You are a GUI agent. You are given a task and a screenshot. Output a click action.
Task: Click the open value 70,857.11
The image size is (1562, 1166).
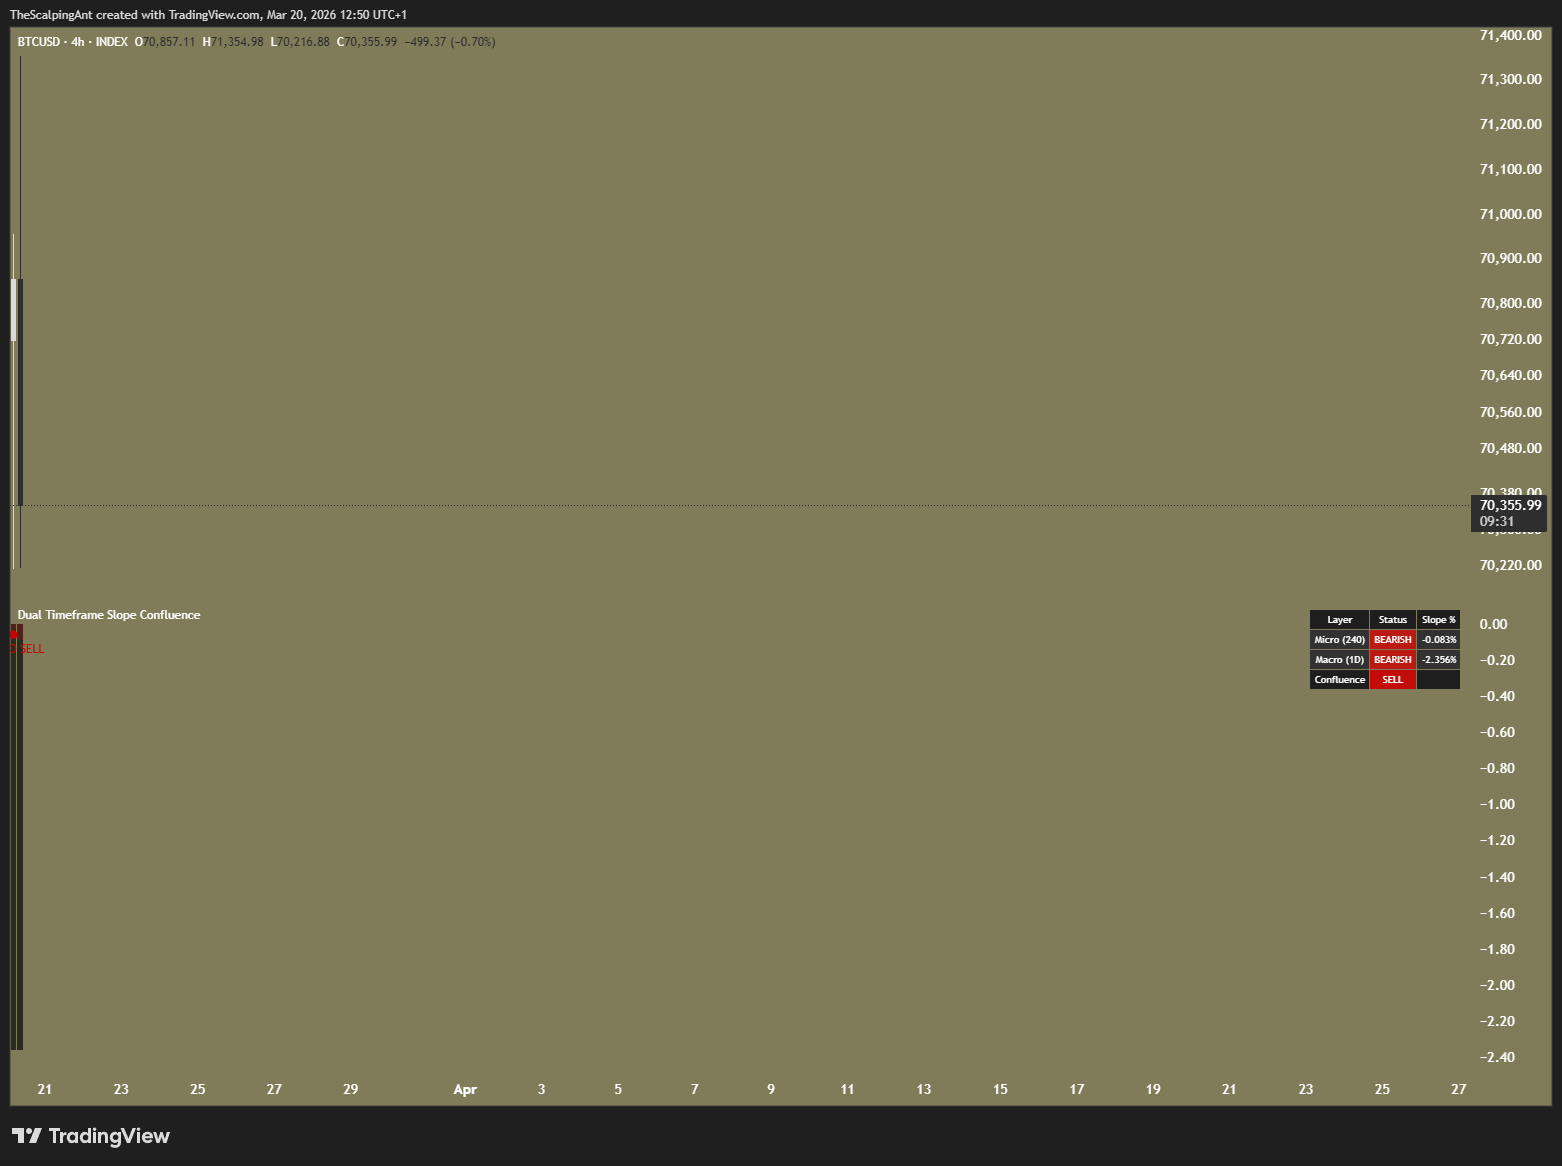(x=169, y=42)
